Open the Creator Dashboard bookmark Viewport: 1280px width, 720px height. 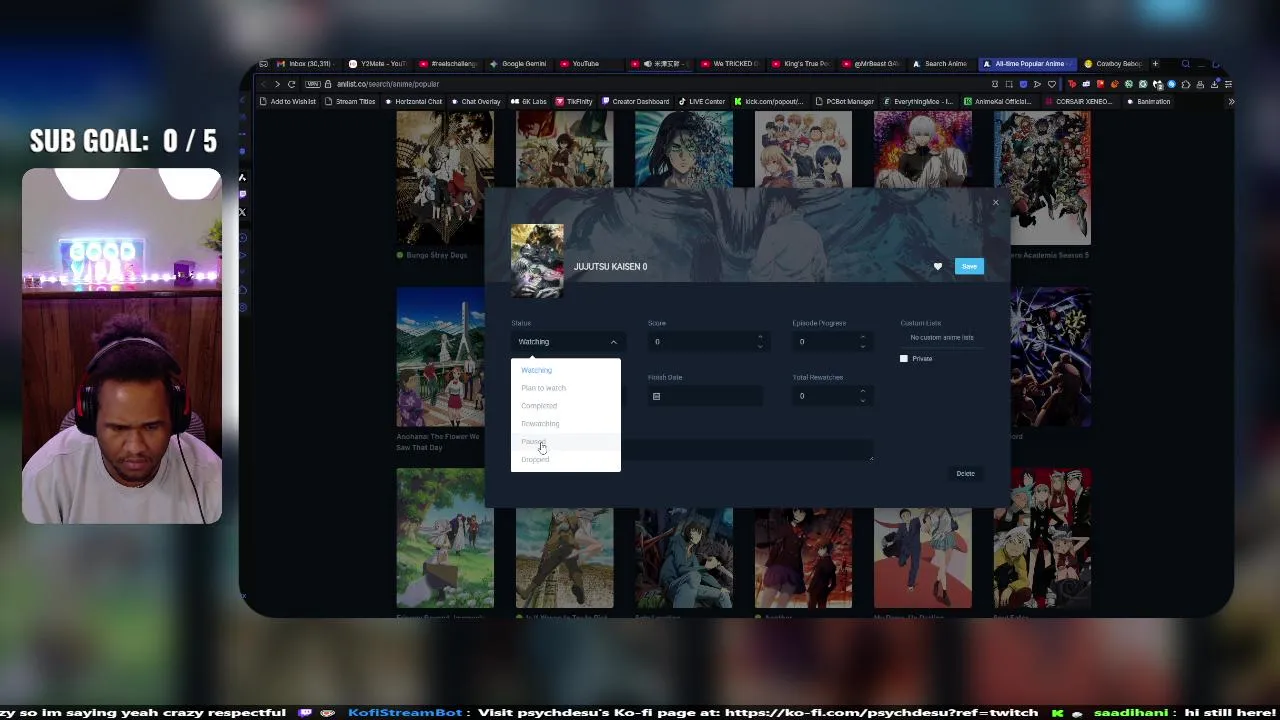(635, 102)
